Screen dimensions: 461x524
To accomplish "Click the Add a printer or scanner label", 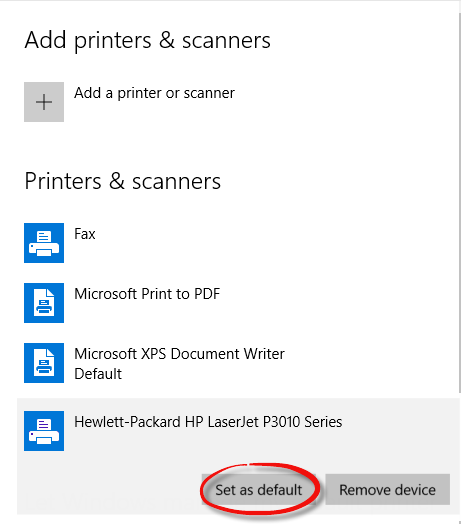I will click(x=154, y=93).
